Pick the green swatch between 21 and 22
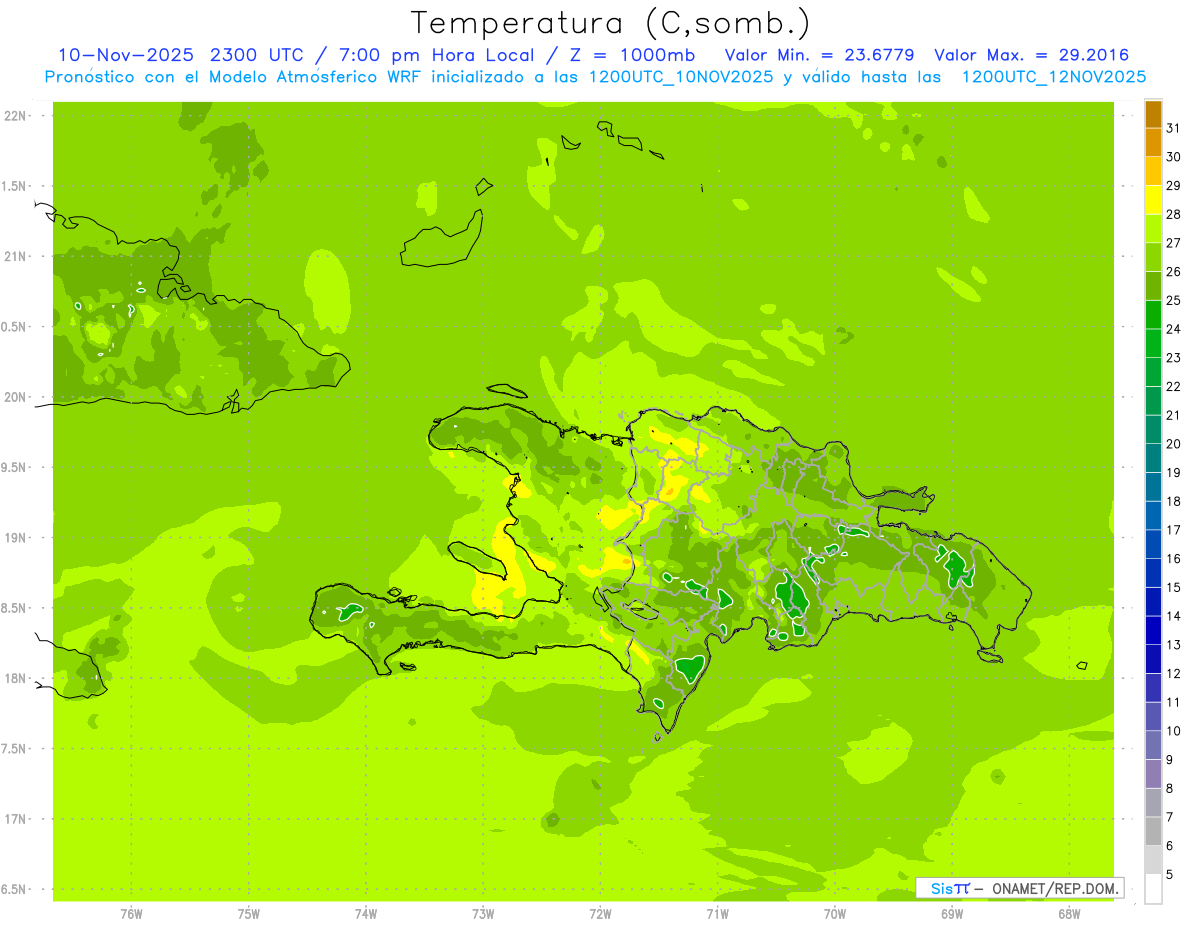 pos(1153,401)
